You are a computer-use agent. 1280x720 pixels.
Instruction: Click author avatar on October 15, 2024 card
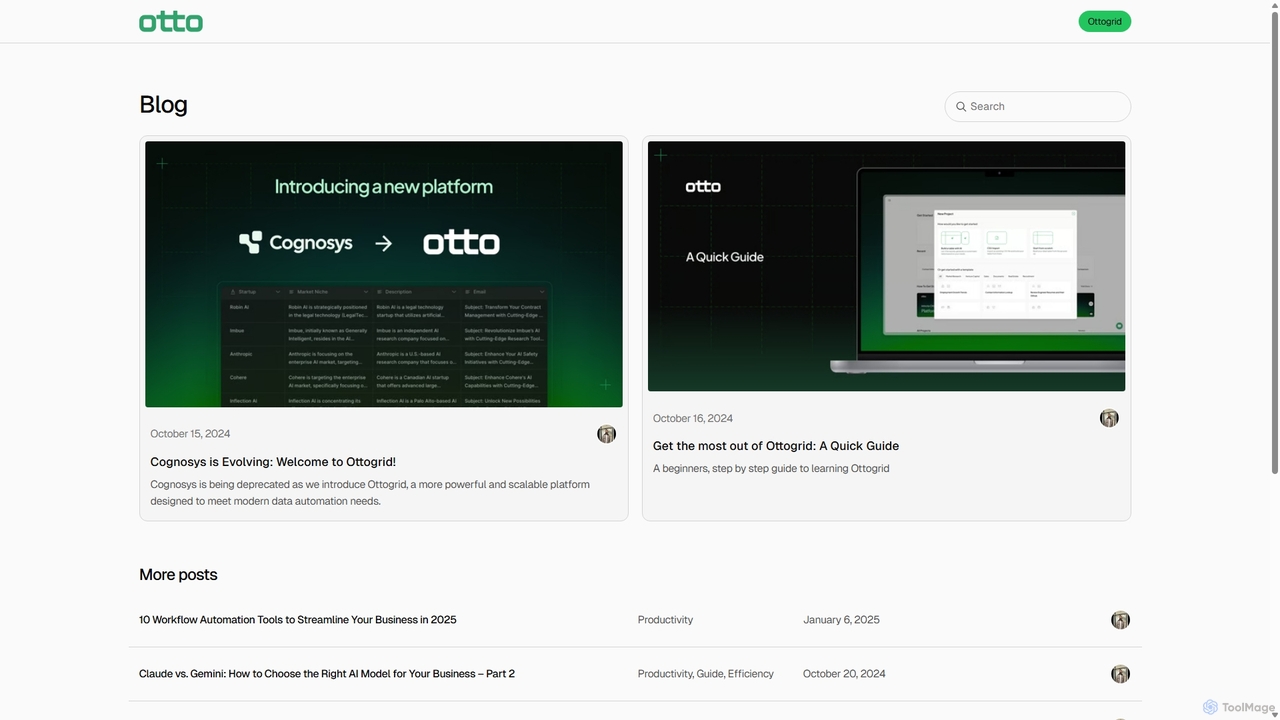pos(606,434)
